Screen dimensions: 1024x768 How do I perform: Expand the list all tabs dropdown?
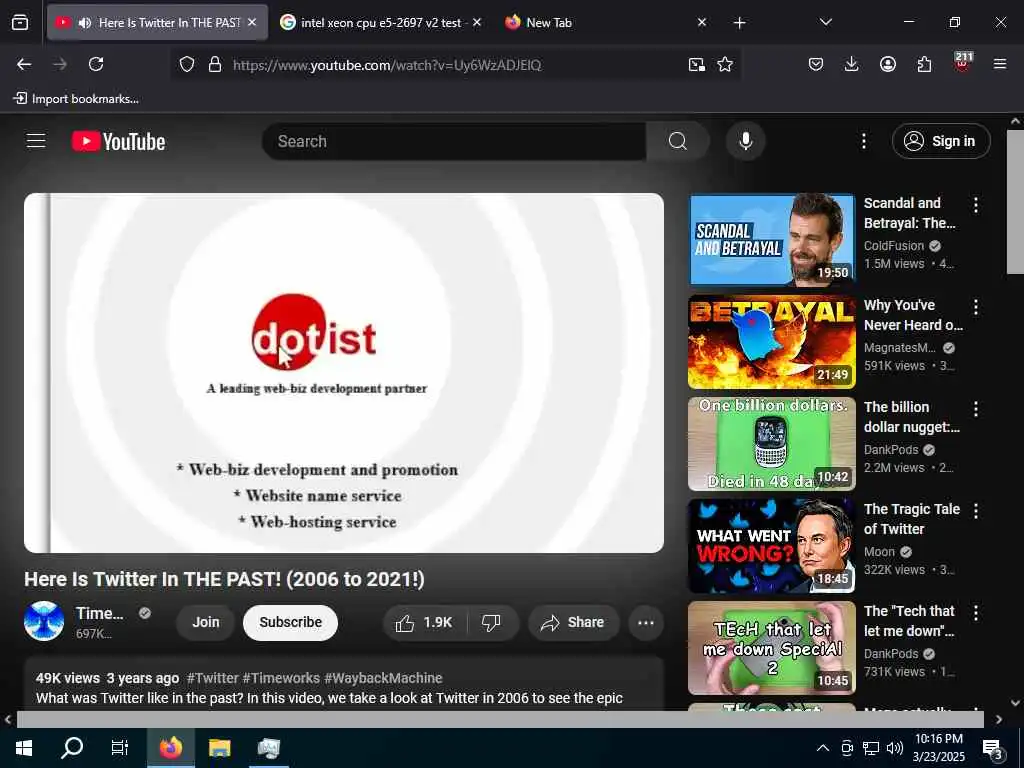click(825, 22)
